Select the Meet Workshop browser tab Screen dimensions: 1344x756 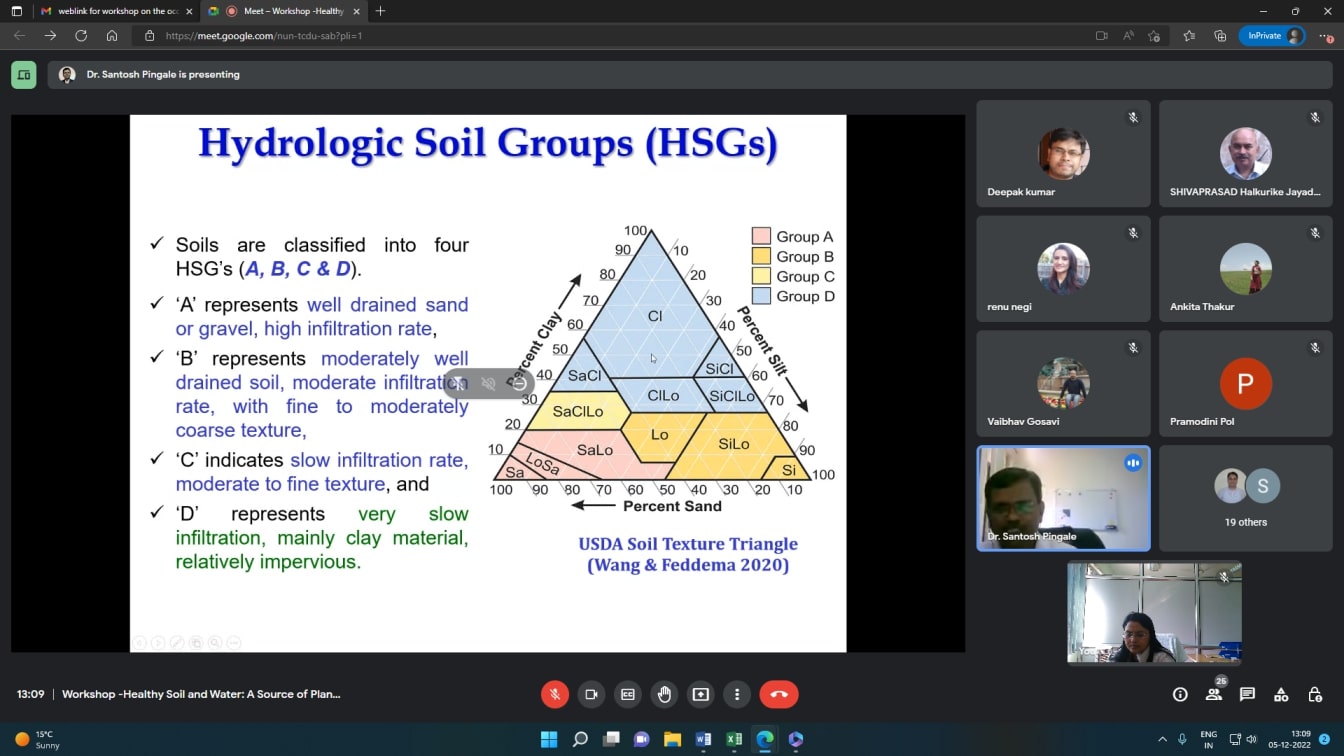tap(290, 11)
